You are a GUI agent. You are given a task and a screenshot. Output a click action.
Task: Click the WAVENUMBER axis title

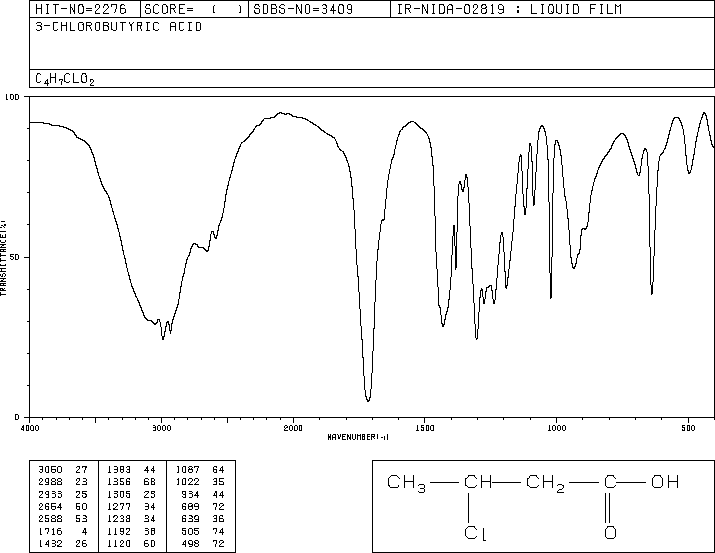358,437
